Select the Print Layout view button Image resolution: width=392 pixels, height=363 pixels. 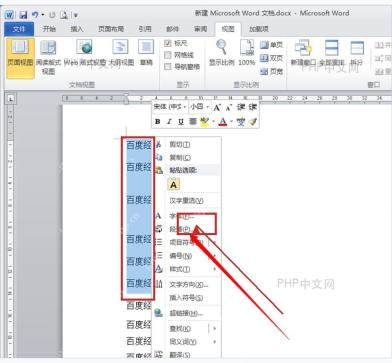20,58
